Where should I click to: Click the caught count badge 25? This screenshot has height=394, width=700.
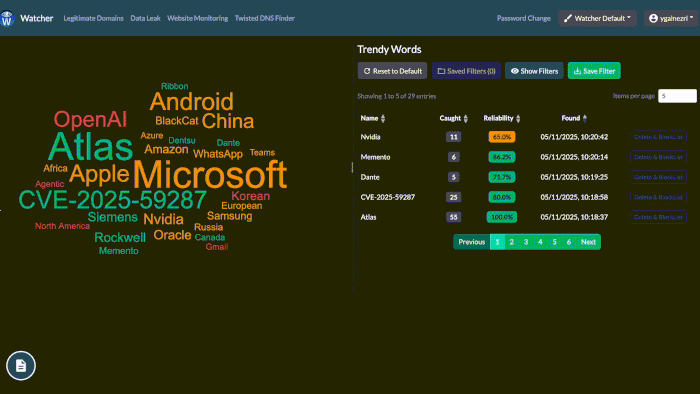pos(454,197)
